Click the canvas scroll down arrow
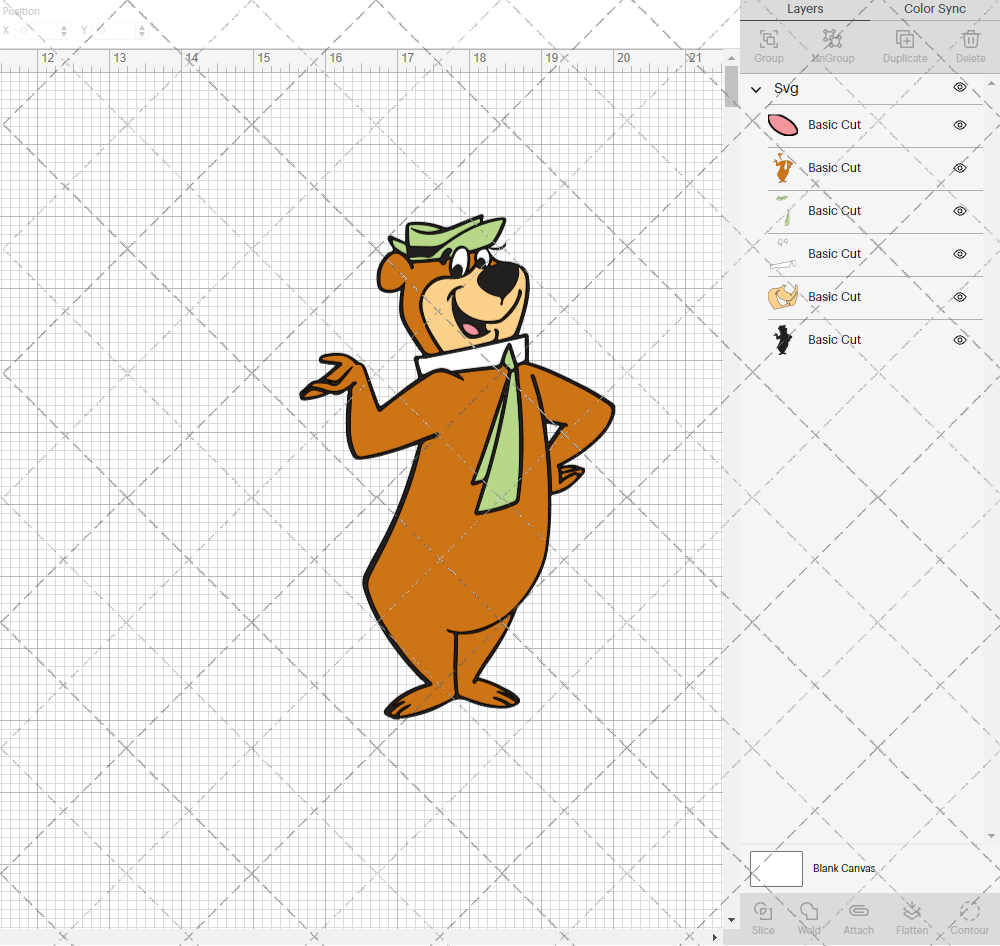1000x946 pixels. tap(732, 920)
